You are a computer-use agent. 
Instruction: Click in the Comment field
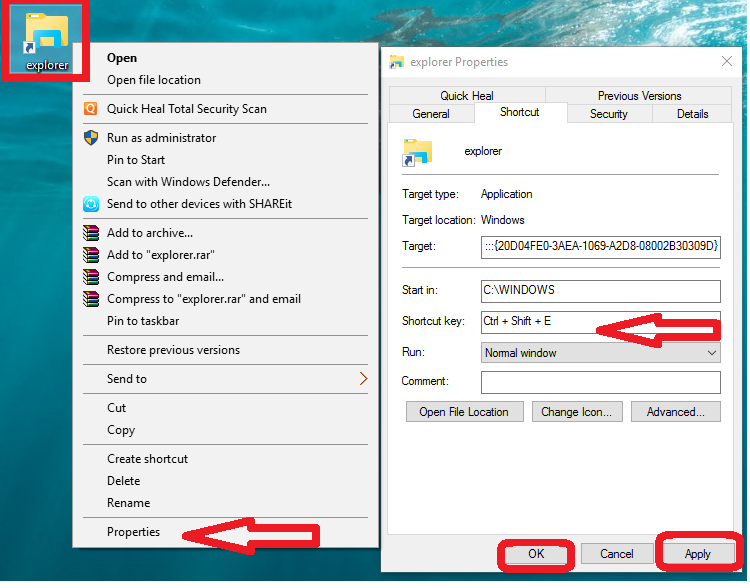(601, 382)
